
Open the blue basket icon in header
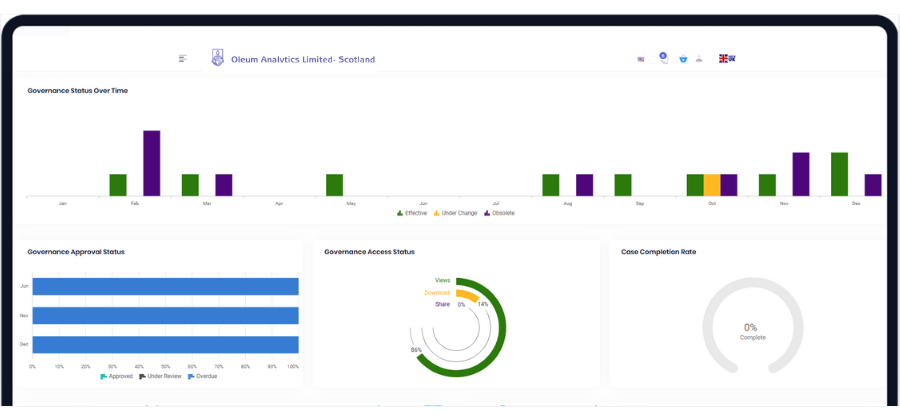[683, 59]
